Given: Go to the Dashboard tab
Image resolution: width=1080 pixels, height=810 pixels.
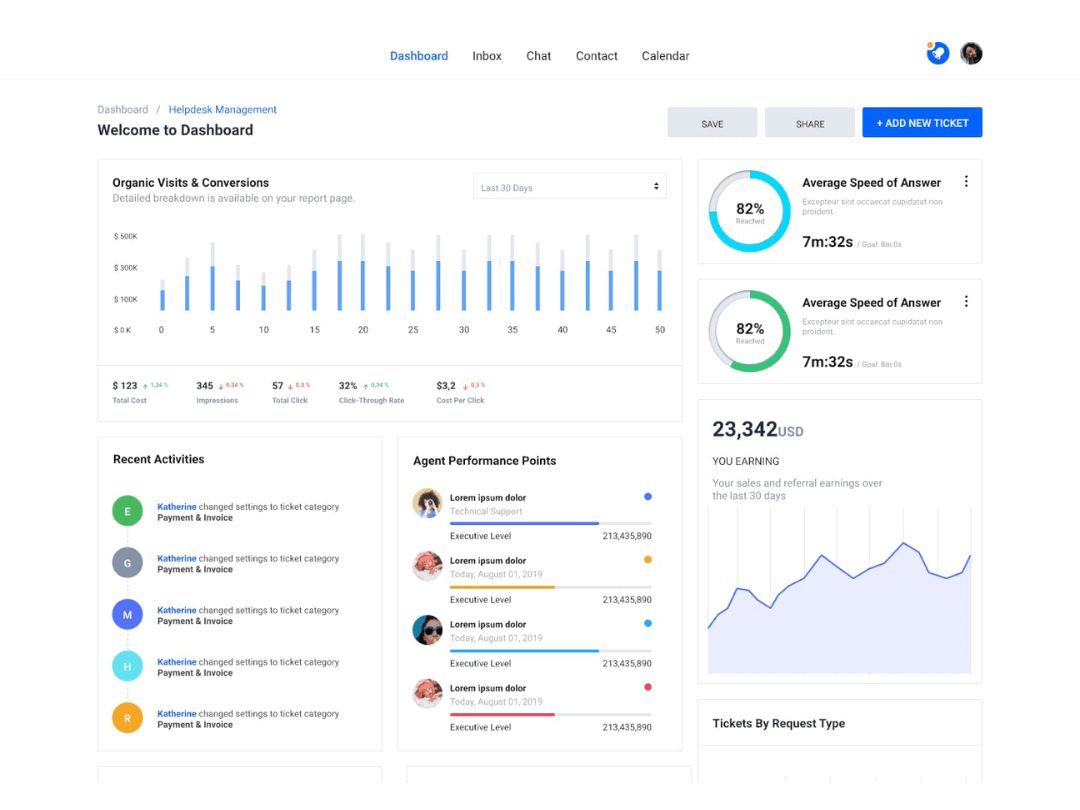Looking at the screenshot, I should coord(419,56).
